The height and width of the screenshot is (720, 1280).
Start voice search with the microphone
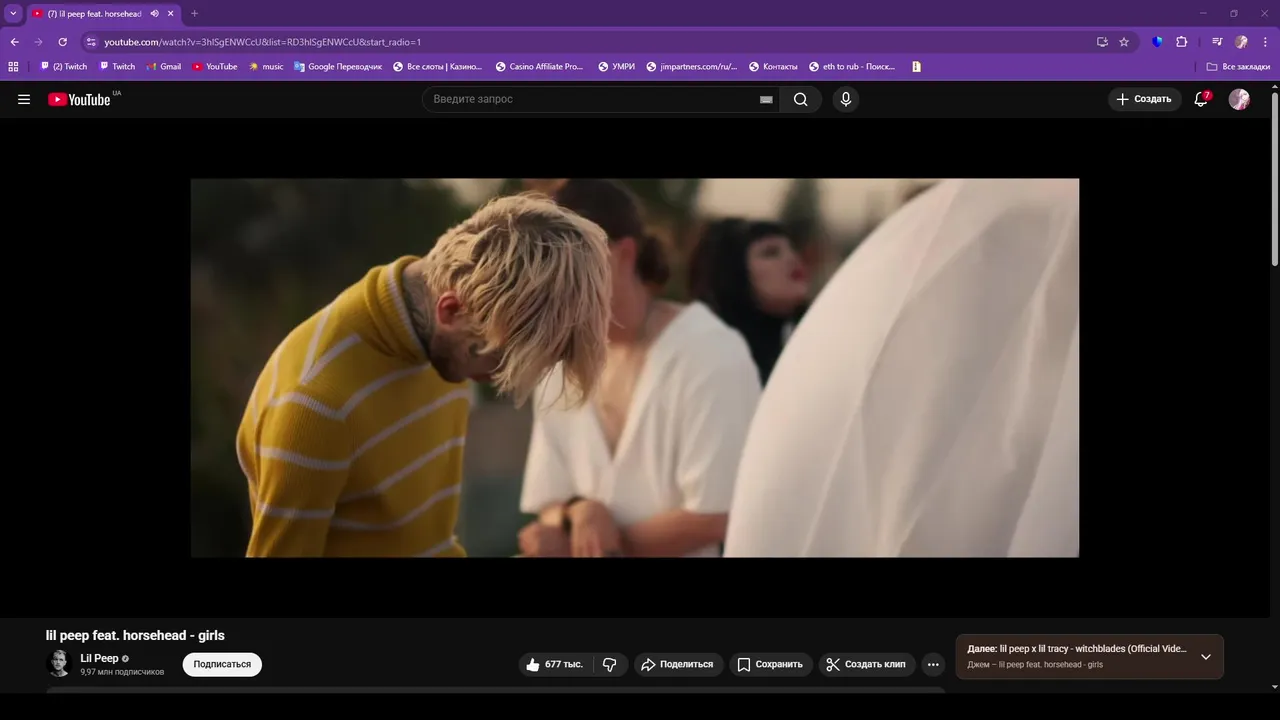pyautogui.click(x=846, y=99)
